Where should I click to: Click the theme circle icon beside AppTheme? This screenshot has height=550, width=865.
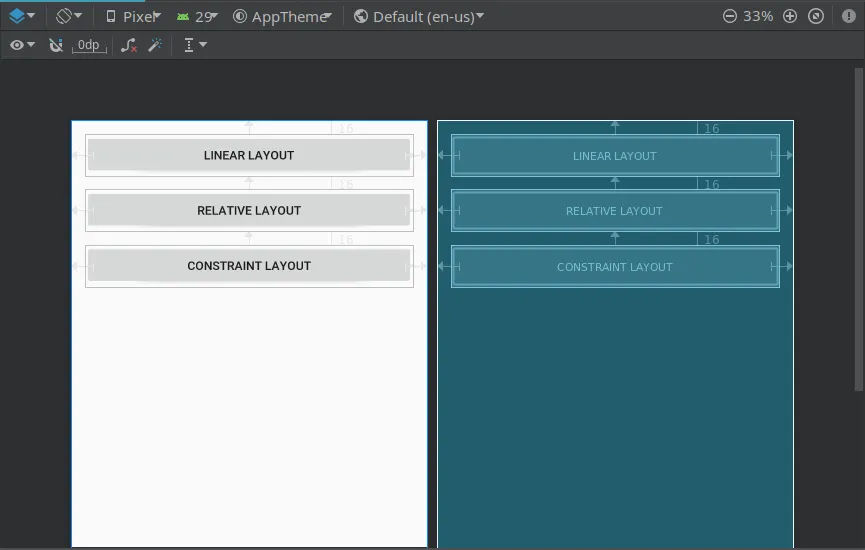(x=239, y=17)
